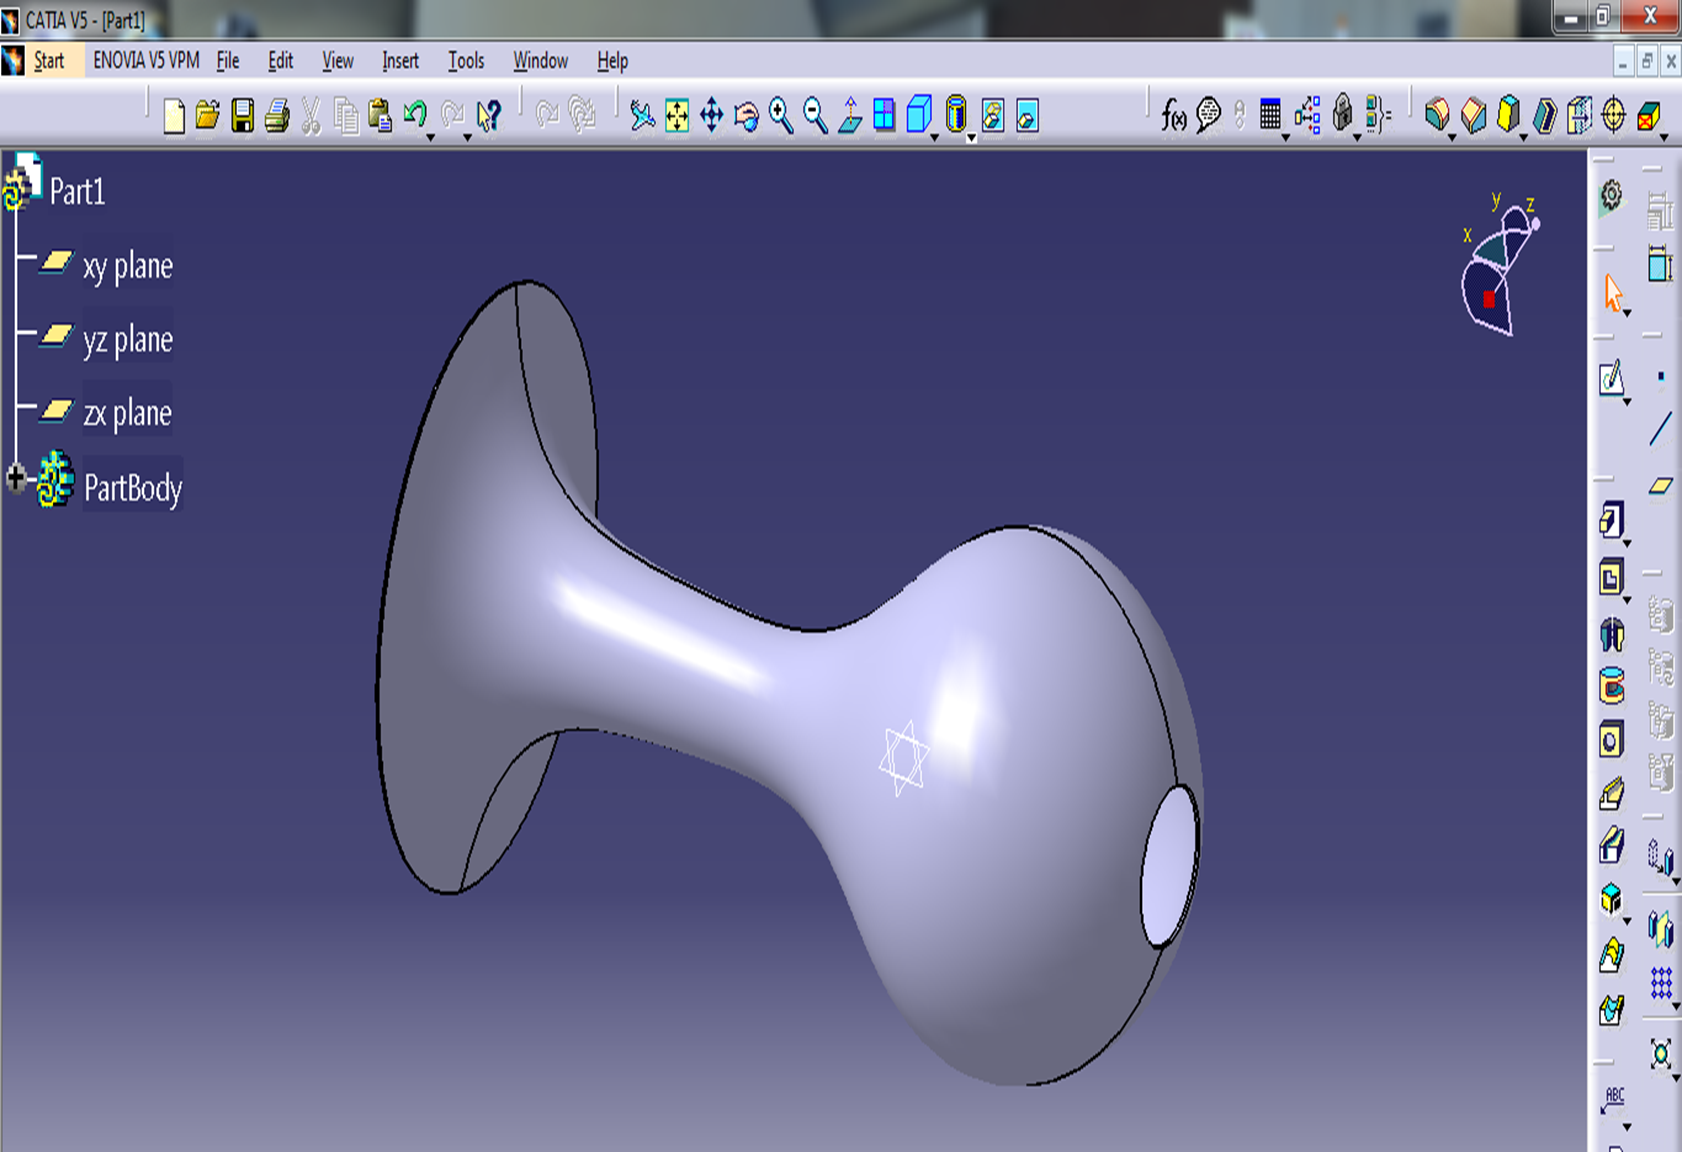Open the Undo history dropdown arrow
The height and width of the screenshot is (1152, 1682).
pyautogui.click(x=431, y=136)
